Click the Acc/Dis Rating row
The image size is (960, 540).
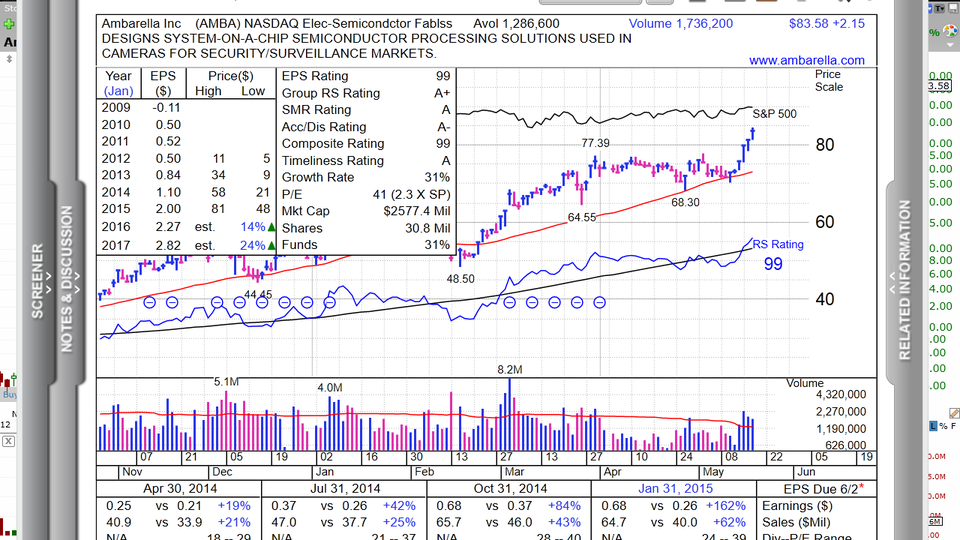[x=366, y=127]
